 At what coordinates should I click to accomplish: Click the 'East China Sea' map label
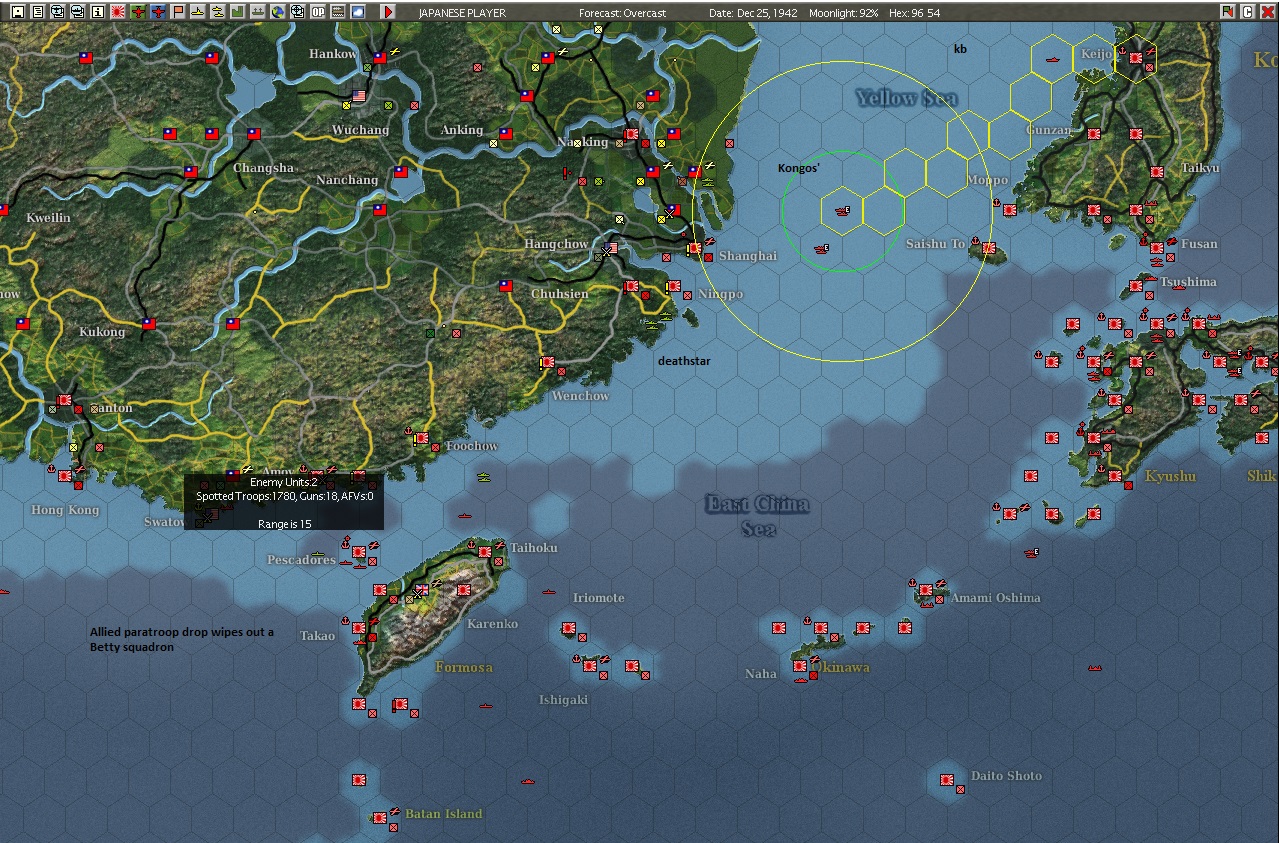click(x=757, y=515)
